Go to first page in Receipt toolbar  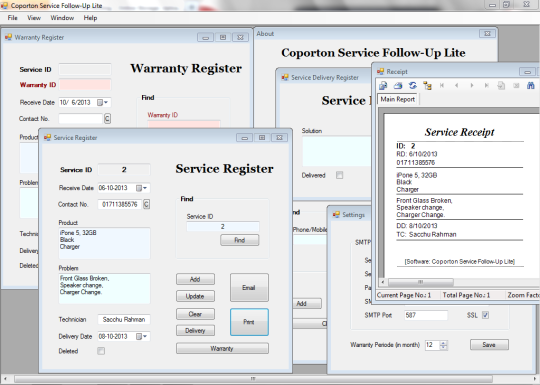point(442,85)
